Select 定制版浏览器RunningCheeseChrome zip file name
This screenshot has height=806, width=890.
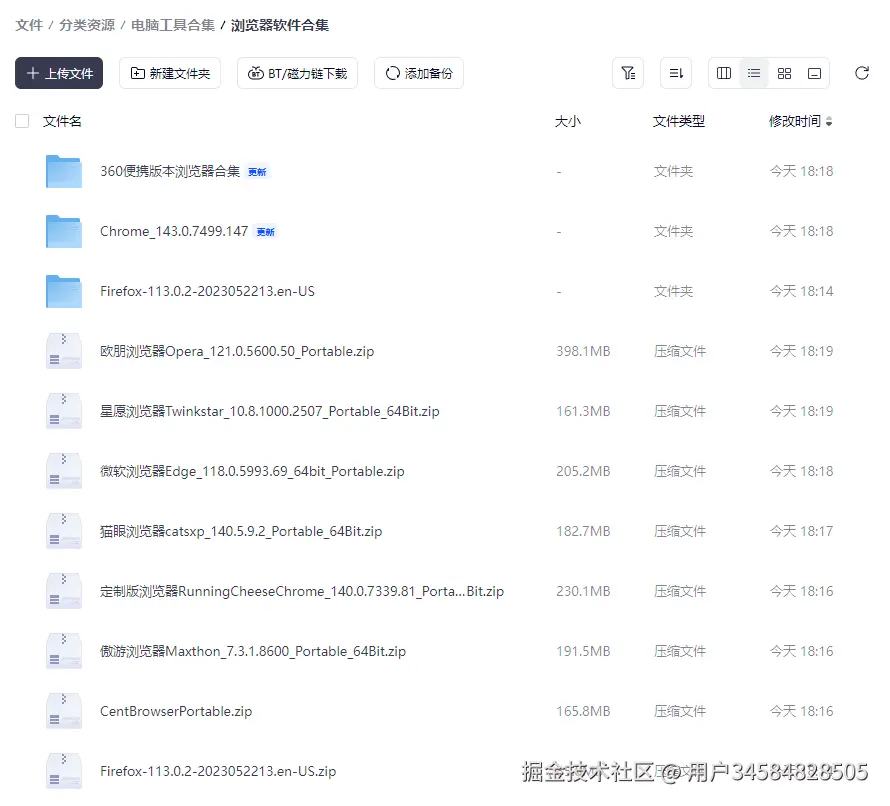pos(301,591)
